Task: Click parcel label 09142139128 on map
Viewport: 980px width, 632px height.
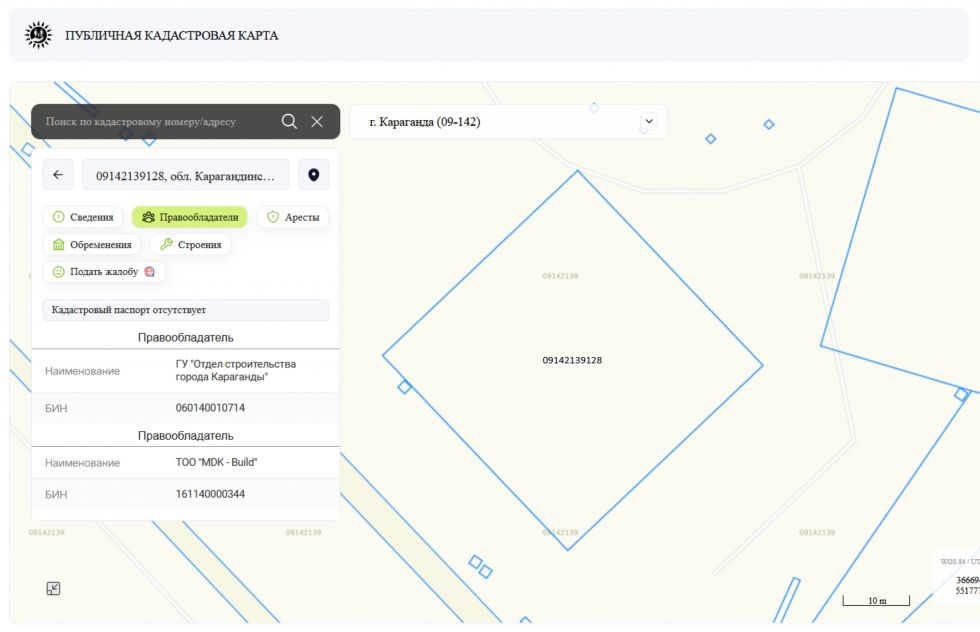Action: (572, 360)
